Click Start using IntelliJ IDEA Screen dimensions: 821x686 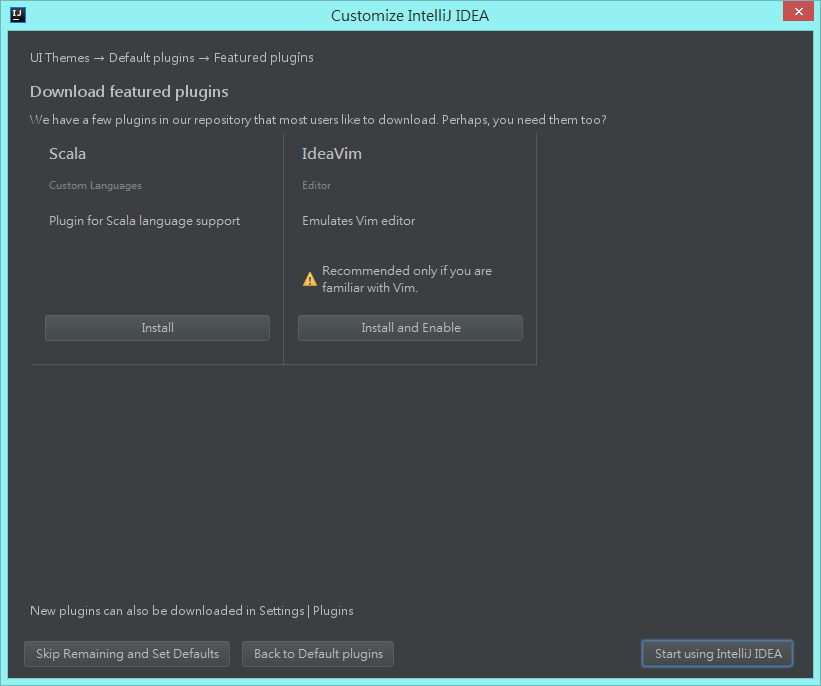[717, 654]
